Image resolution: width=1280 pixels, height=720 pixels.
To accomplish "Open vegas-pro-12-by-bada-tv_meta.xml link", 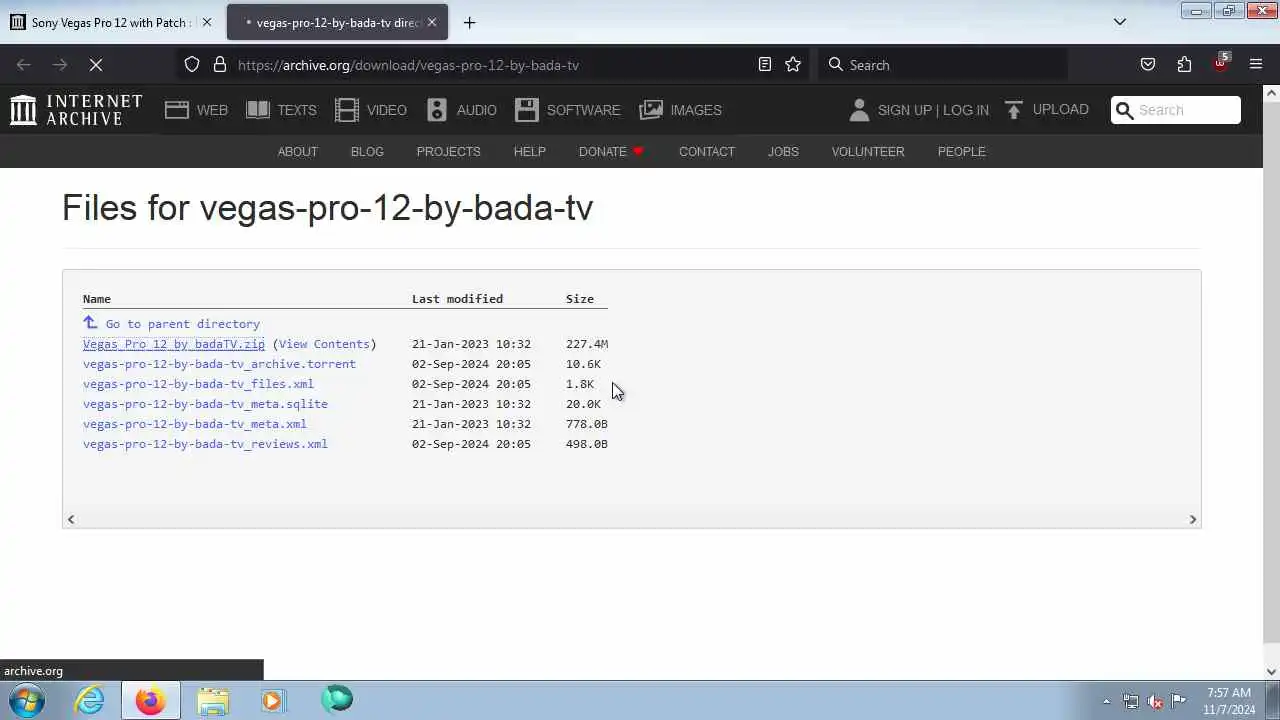I will [x=195, y=424].
